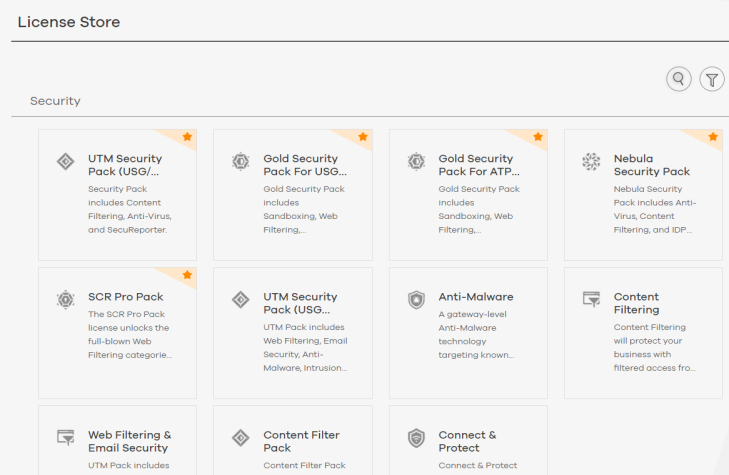Click the Content Filter Pack diamond icon
Image resolution: width=729 pixels, height=475 pixels.
[x=241, y=438]
